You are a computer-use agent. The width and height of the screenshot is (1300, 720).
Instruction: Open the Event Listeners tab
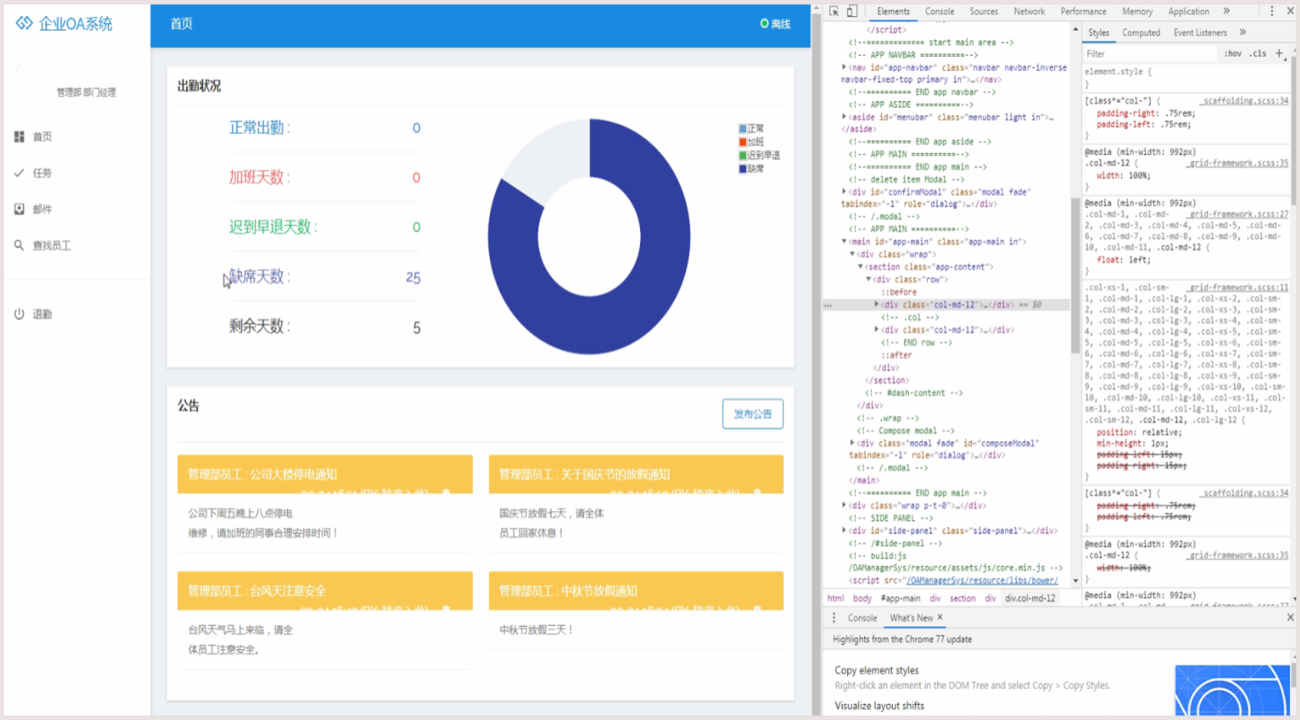coord(1200,33)
